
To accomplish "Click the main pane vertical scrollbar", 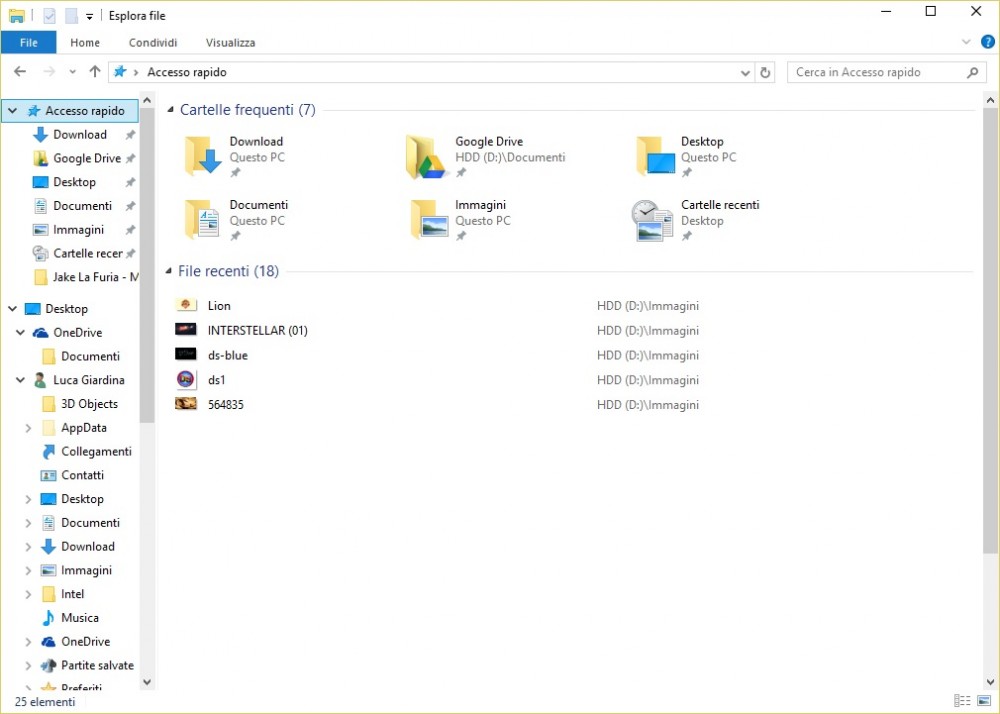I will coord(990,330).
